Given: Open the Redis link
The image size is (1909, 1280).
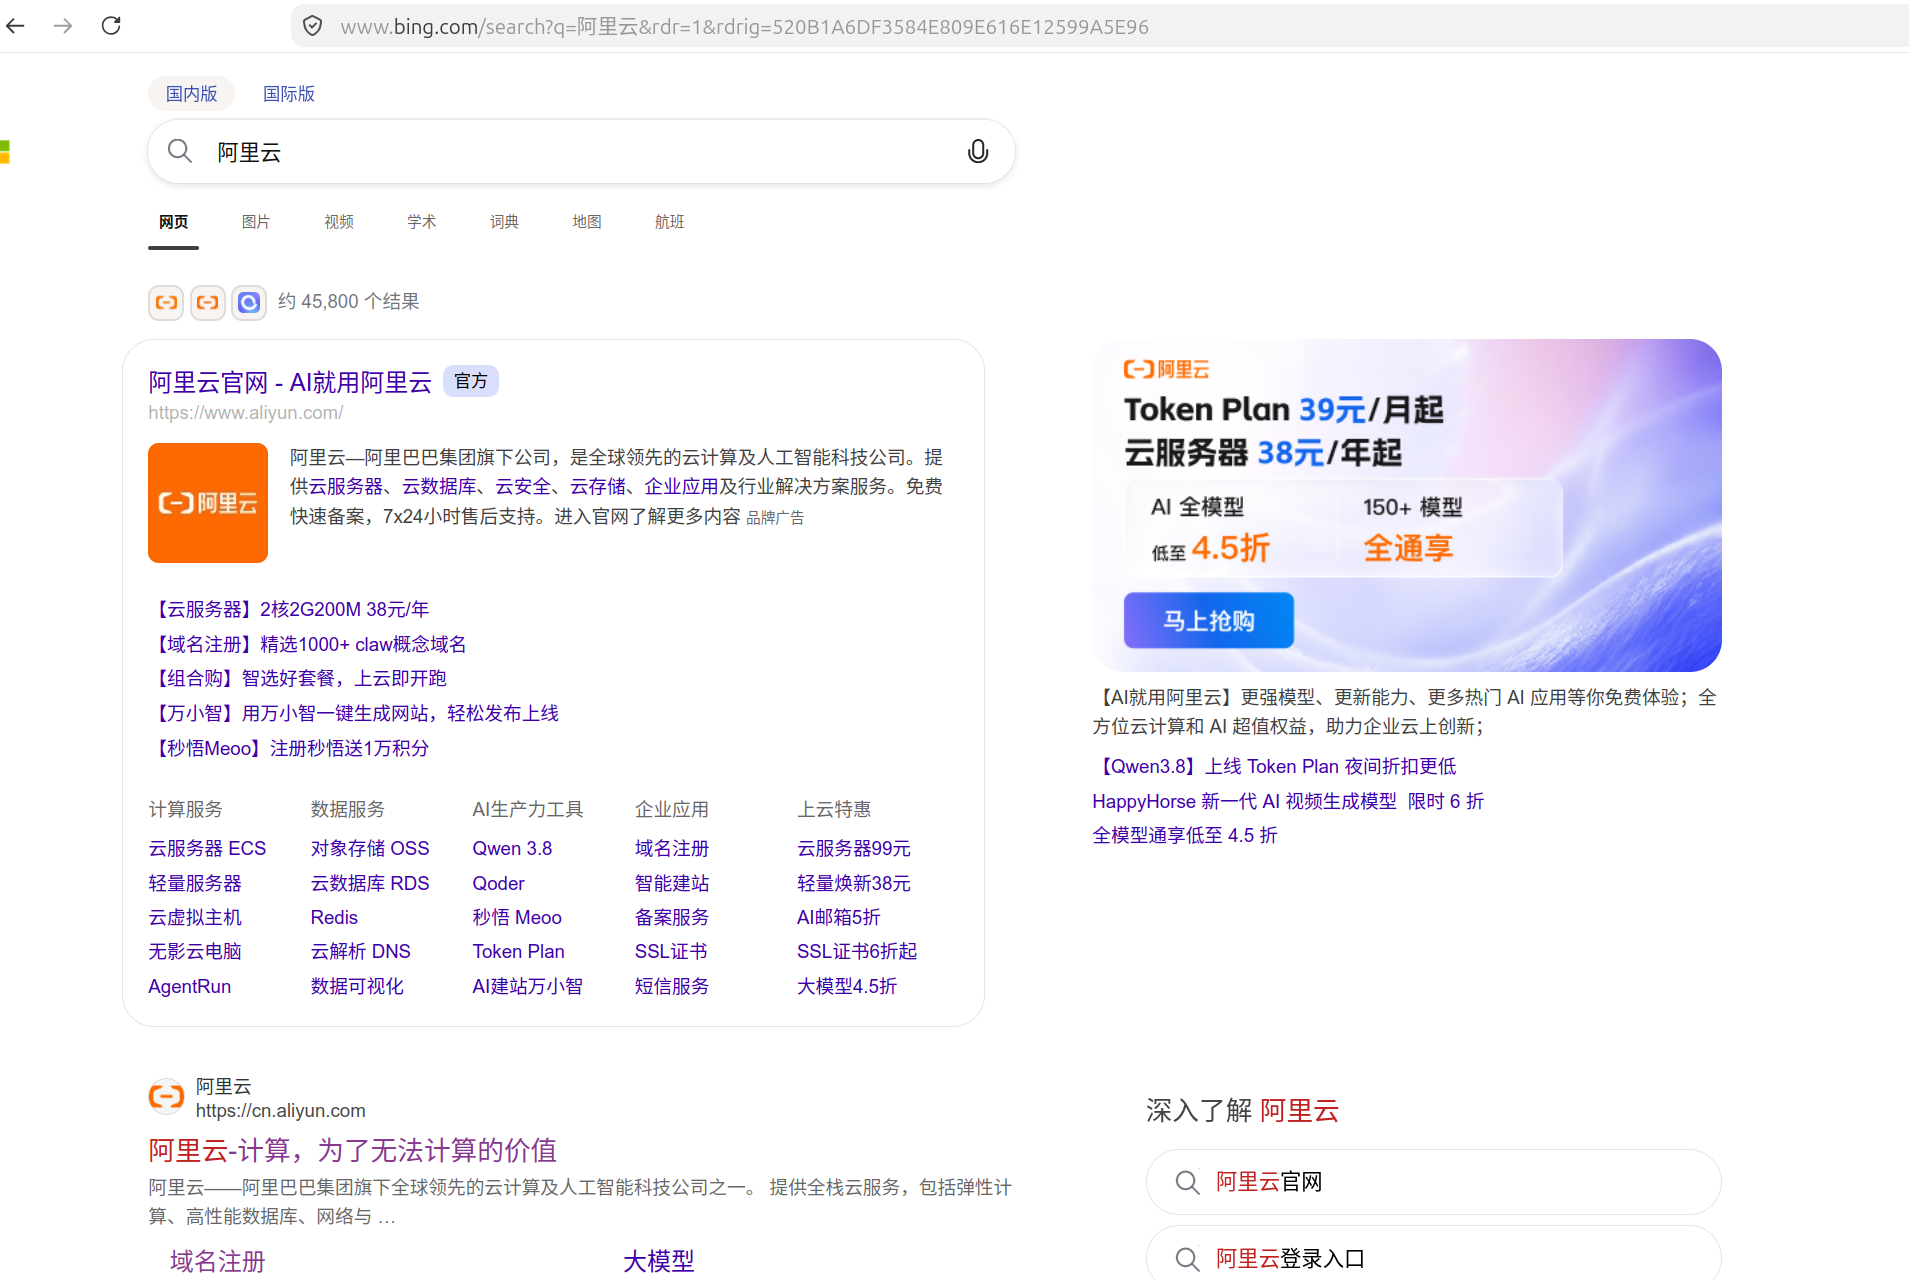Looking at the screenshot, I should (334, 918).
